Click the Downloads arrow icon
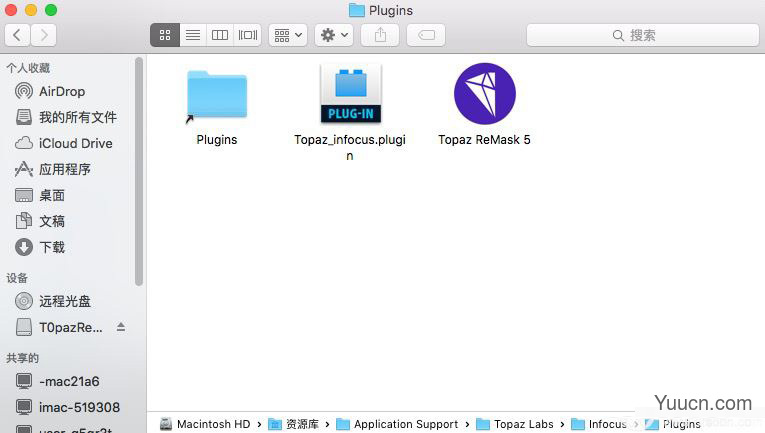 pyautogui.click(x=24, y=247)
